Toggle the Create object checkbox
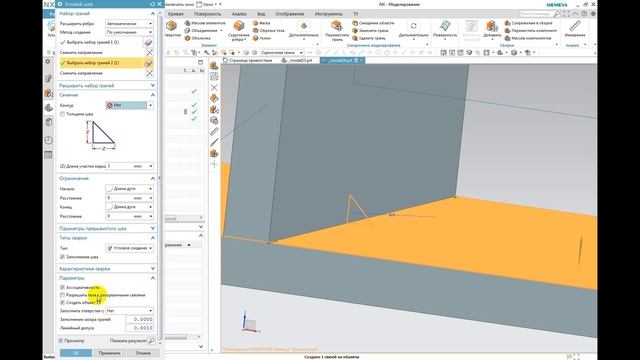Viewport: 640px width, 360px height. 62,302
